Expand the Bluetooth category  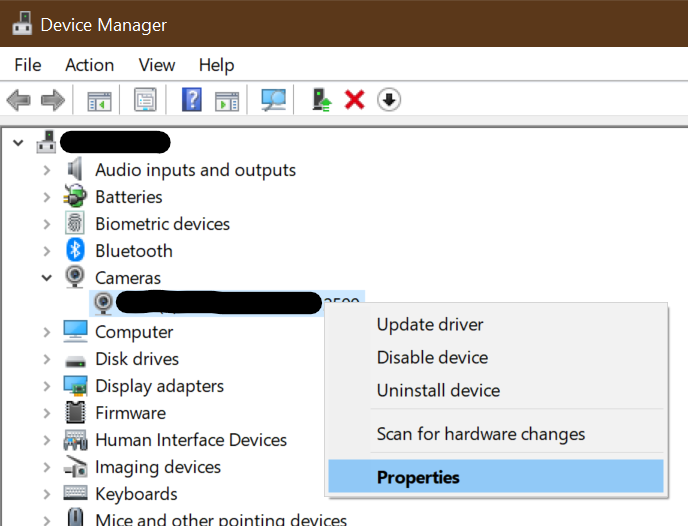pos(47,251)
